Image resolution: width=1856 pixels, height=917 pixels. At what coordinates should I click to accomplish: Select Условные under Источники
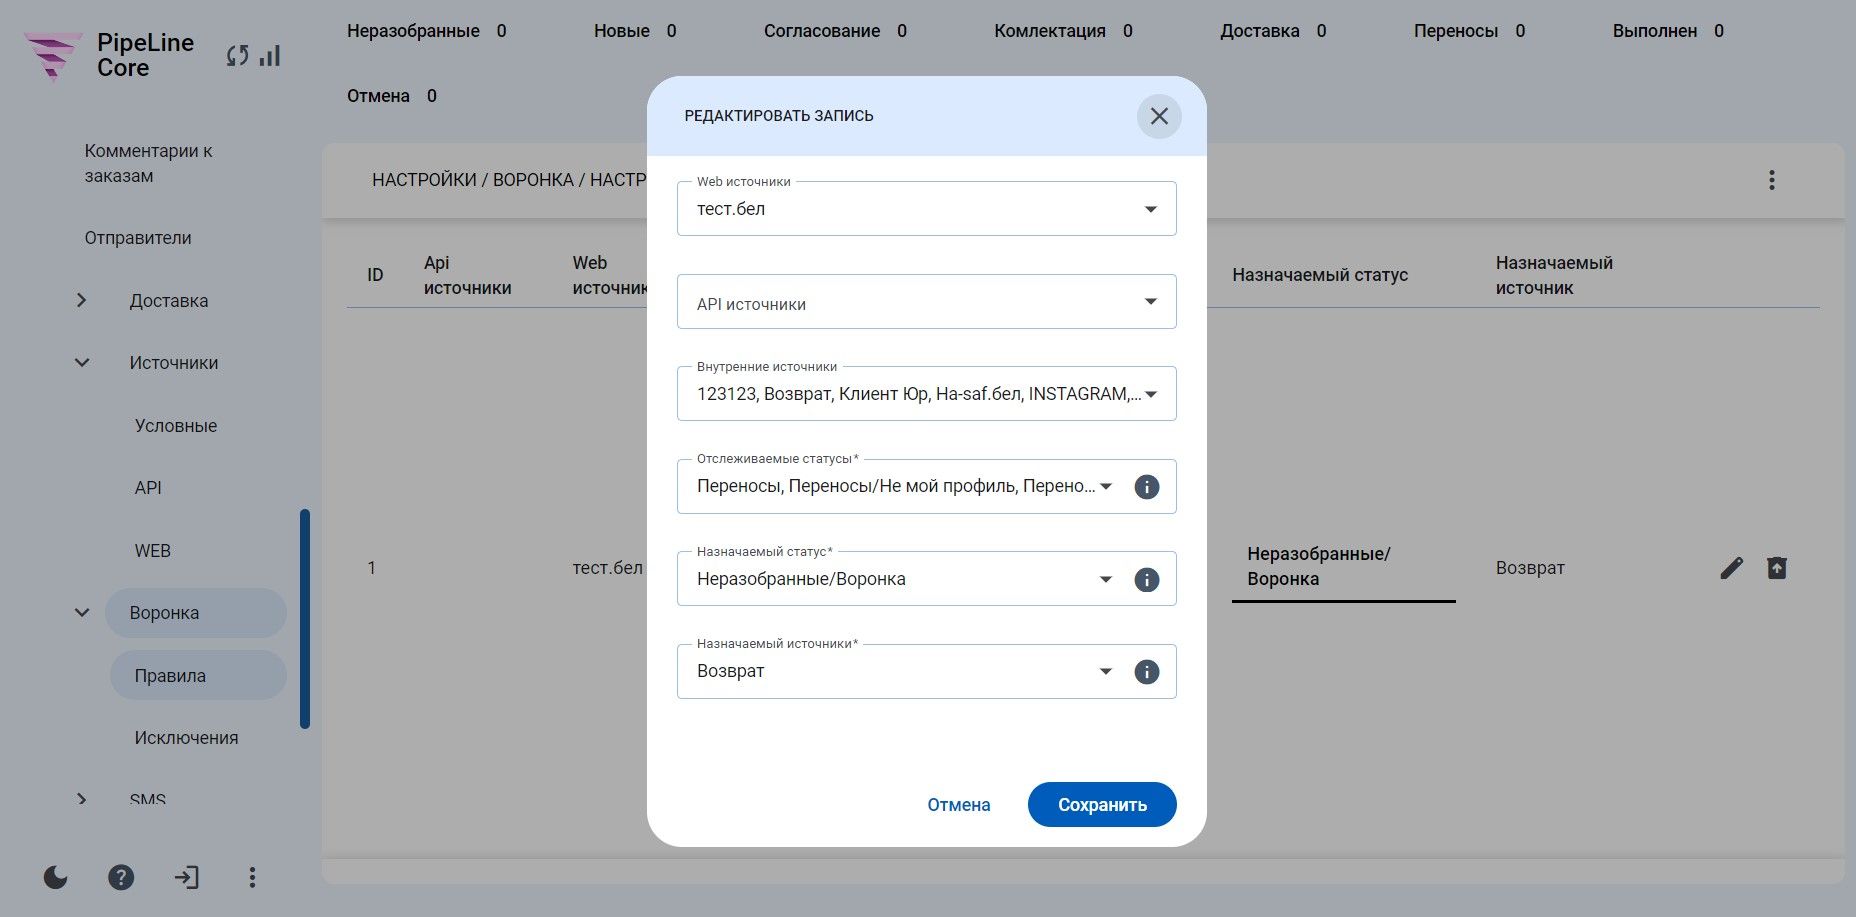[176, 426]
